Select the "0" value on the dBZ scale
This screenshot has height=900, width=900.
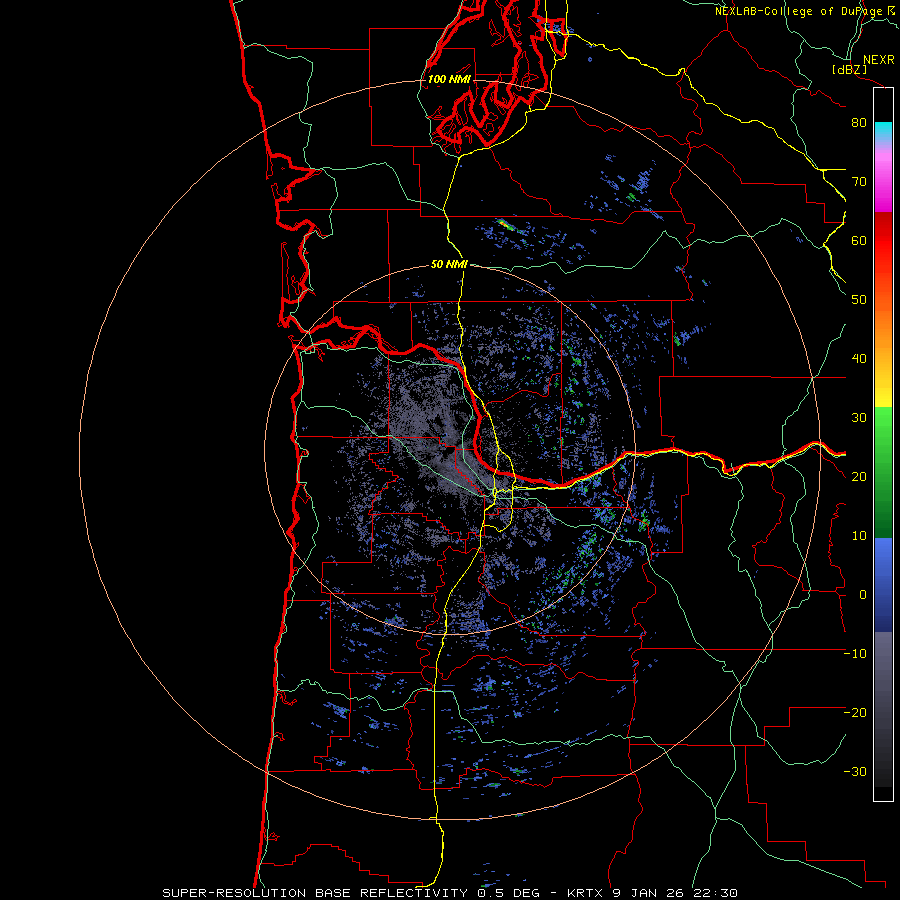[x=863, y=595]
